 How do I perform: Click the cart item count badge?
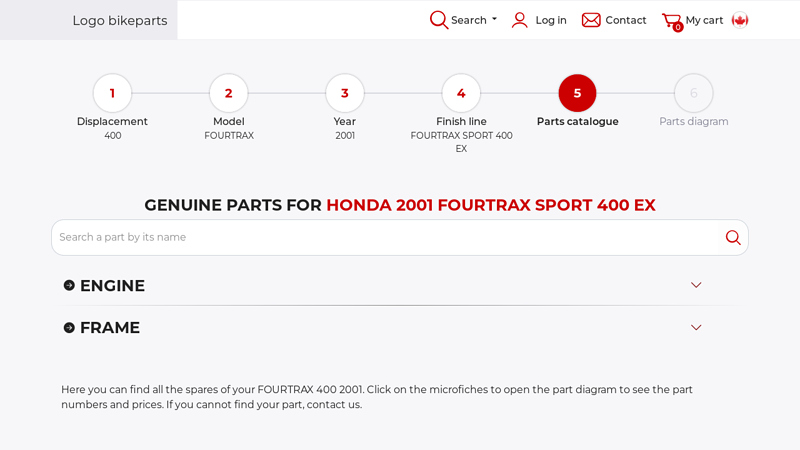[678, 28]
